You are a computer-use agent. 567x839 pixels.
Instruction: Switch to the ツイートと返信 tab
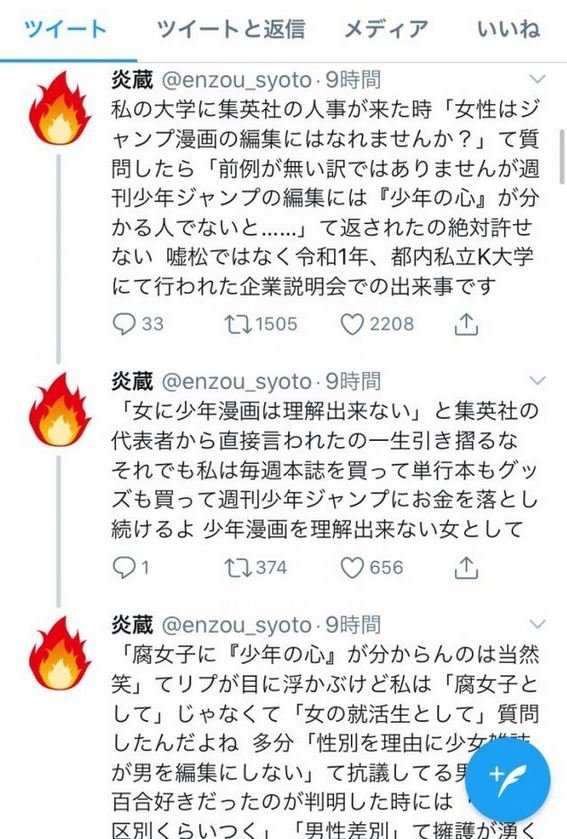click(x=231, y=29)
